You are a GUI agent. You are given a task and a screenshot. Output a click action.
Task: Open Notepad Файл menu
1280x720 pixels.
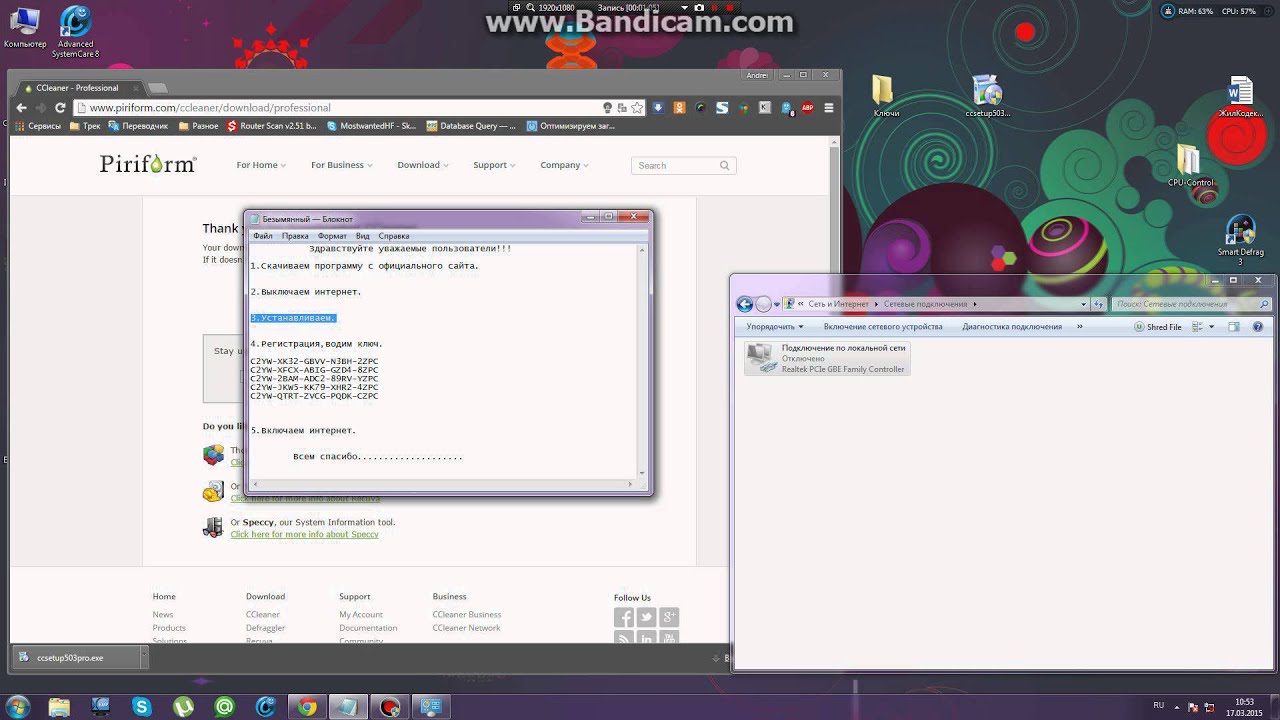pos(262,236)
